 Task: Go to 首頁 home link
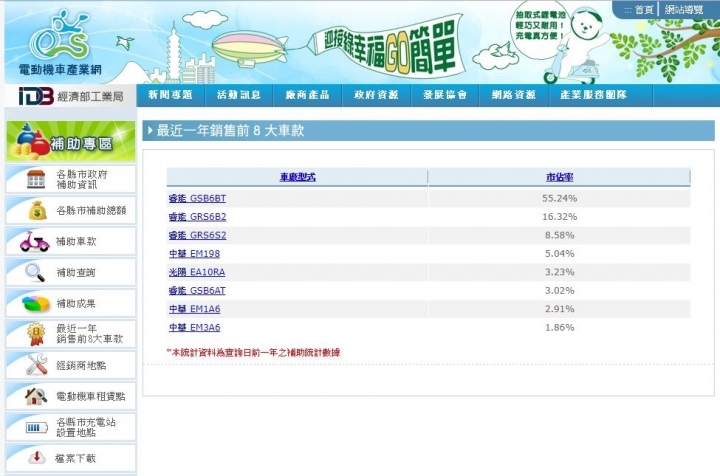pyautogui.click(x=644, y=10)
